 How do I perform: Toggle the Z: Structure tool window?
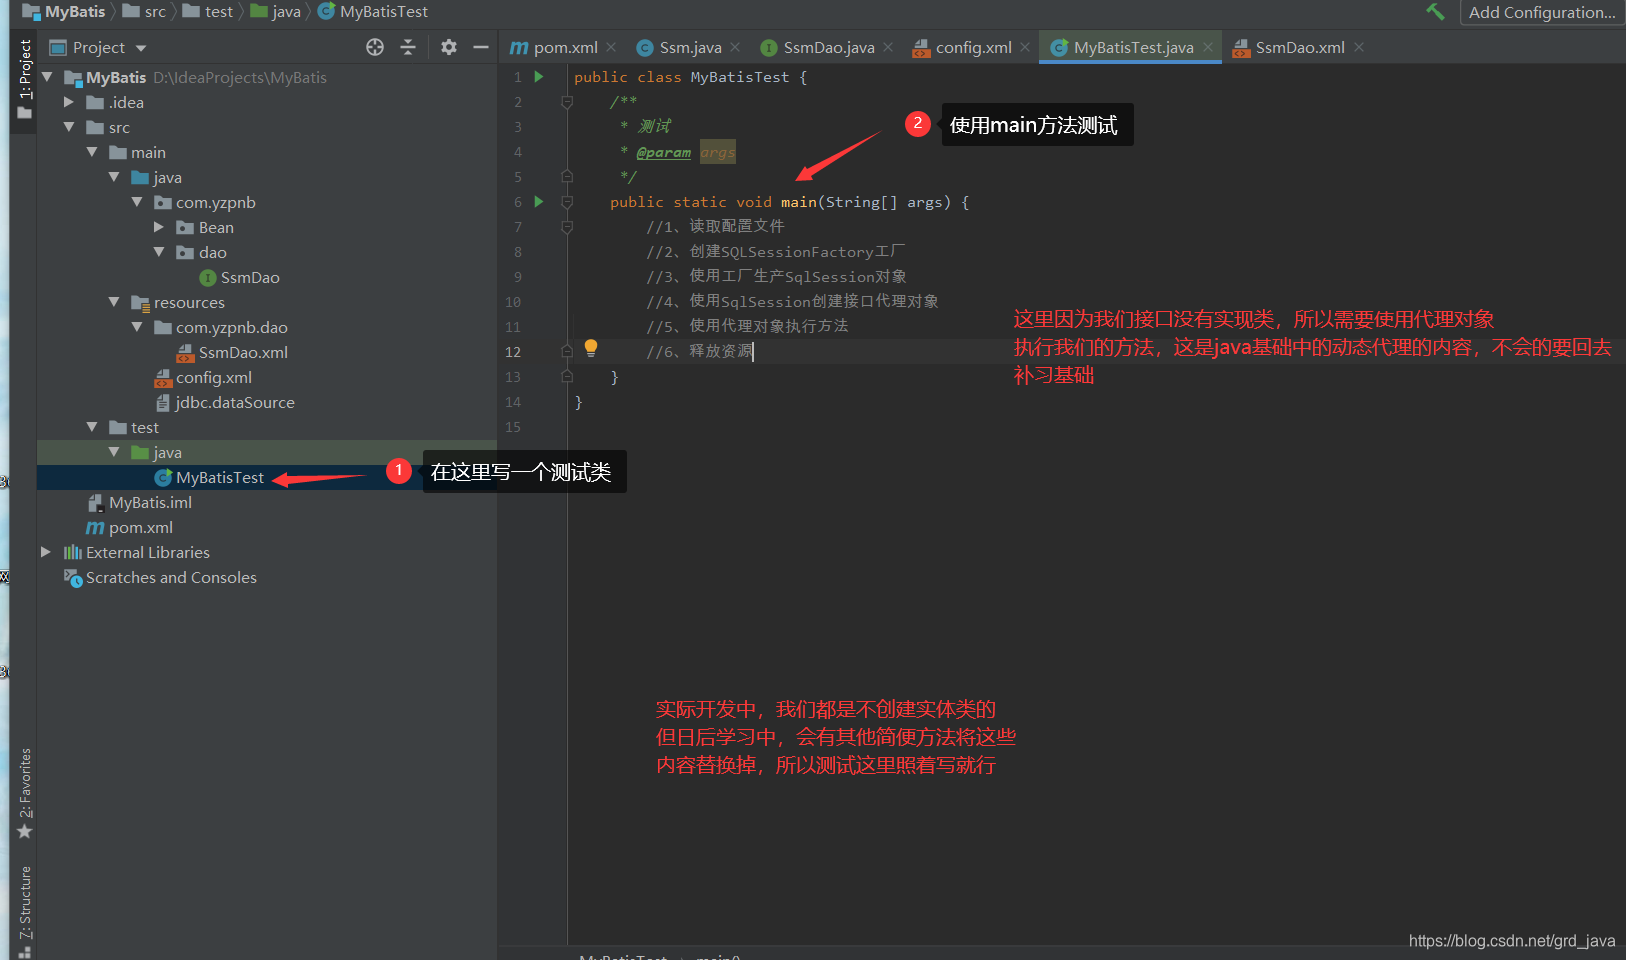(25, 911)
